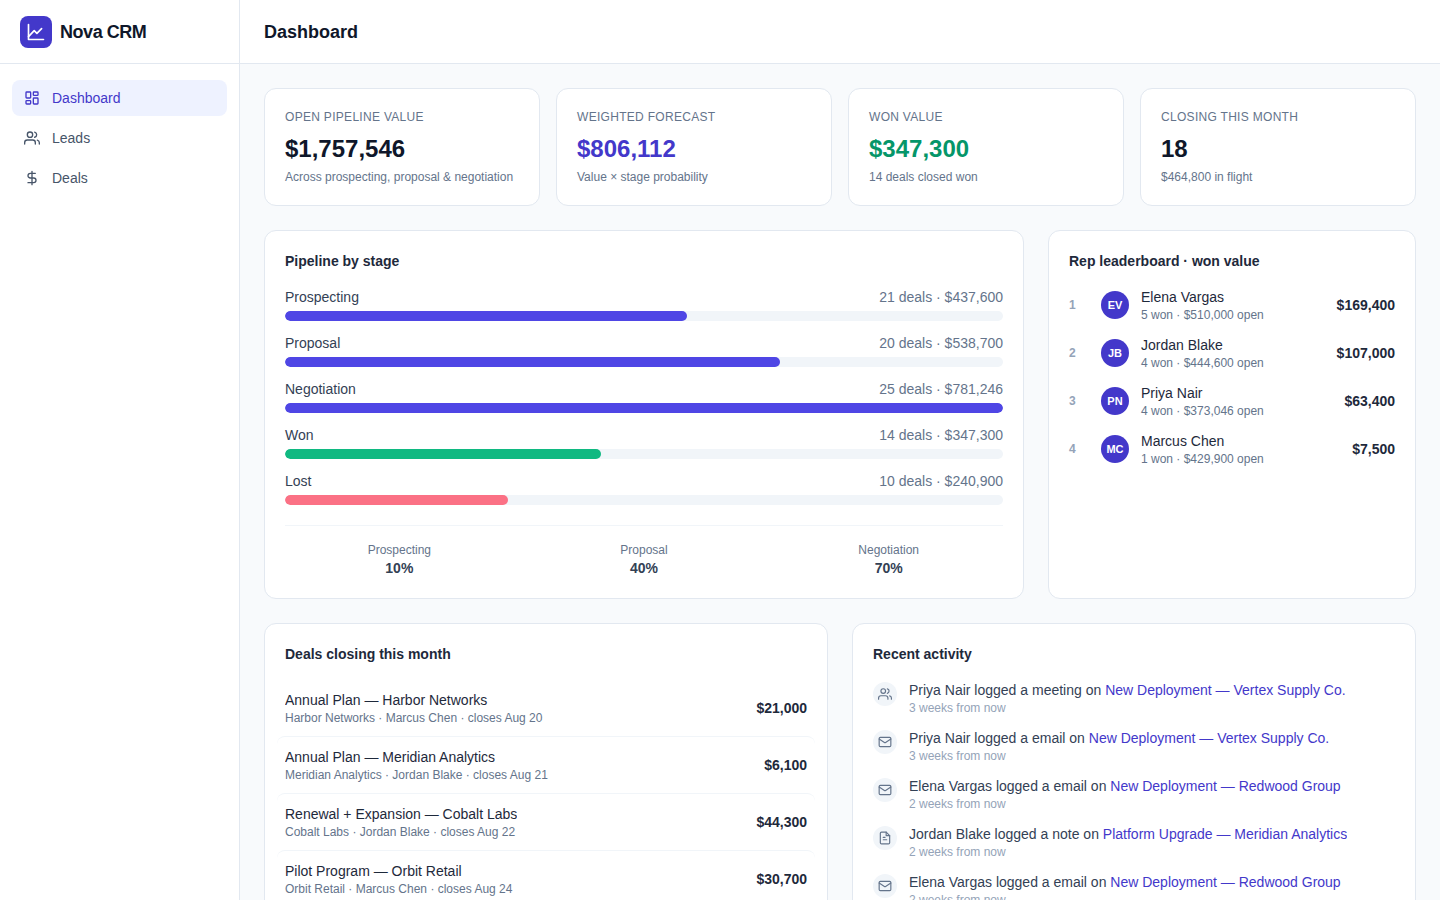Click note icon beside Jordan Blake note activity

pos(885,838)
